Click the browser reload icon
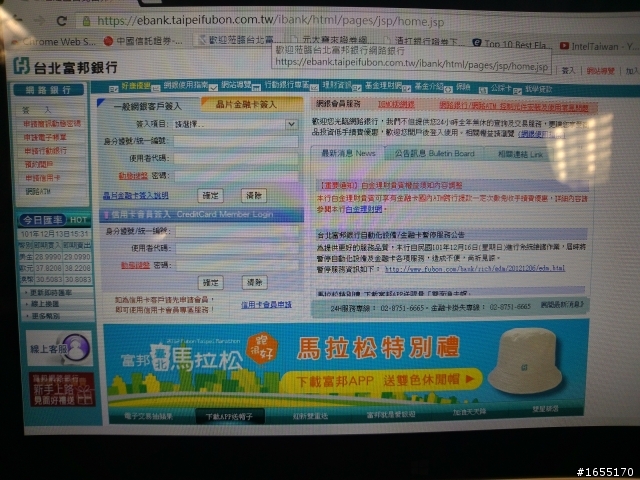The height and width of the screenshot is (480, 640). pos(62,20)
